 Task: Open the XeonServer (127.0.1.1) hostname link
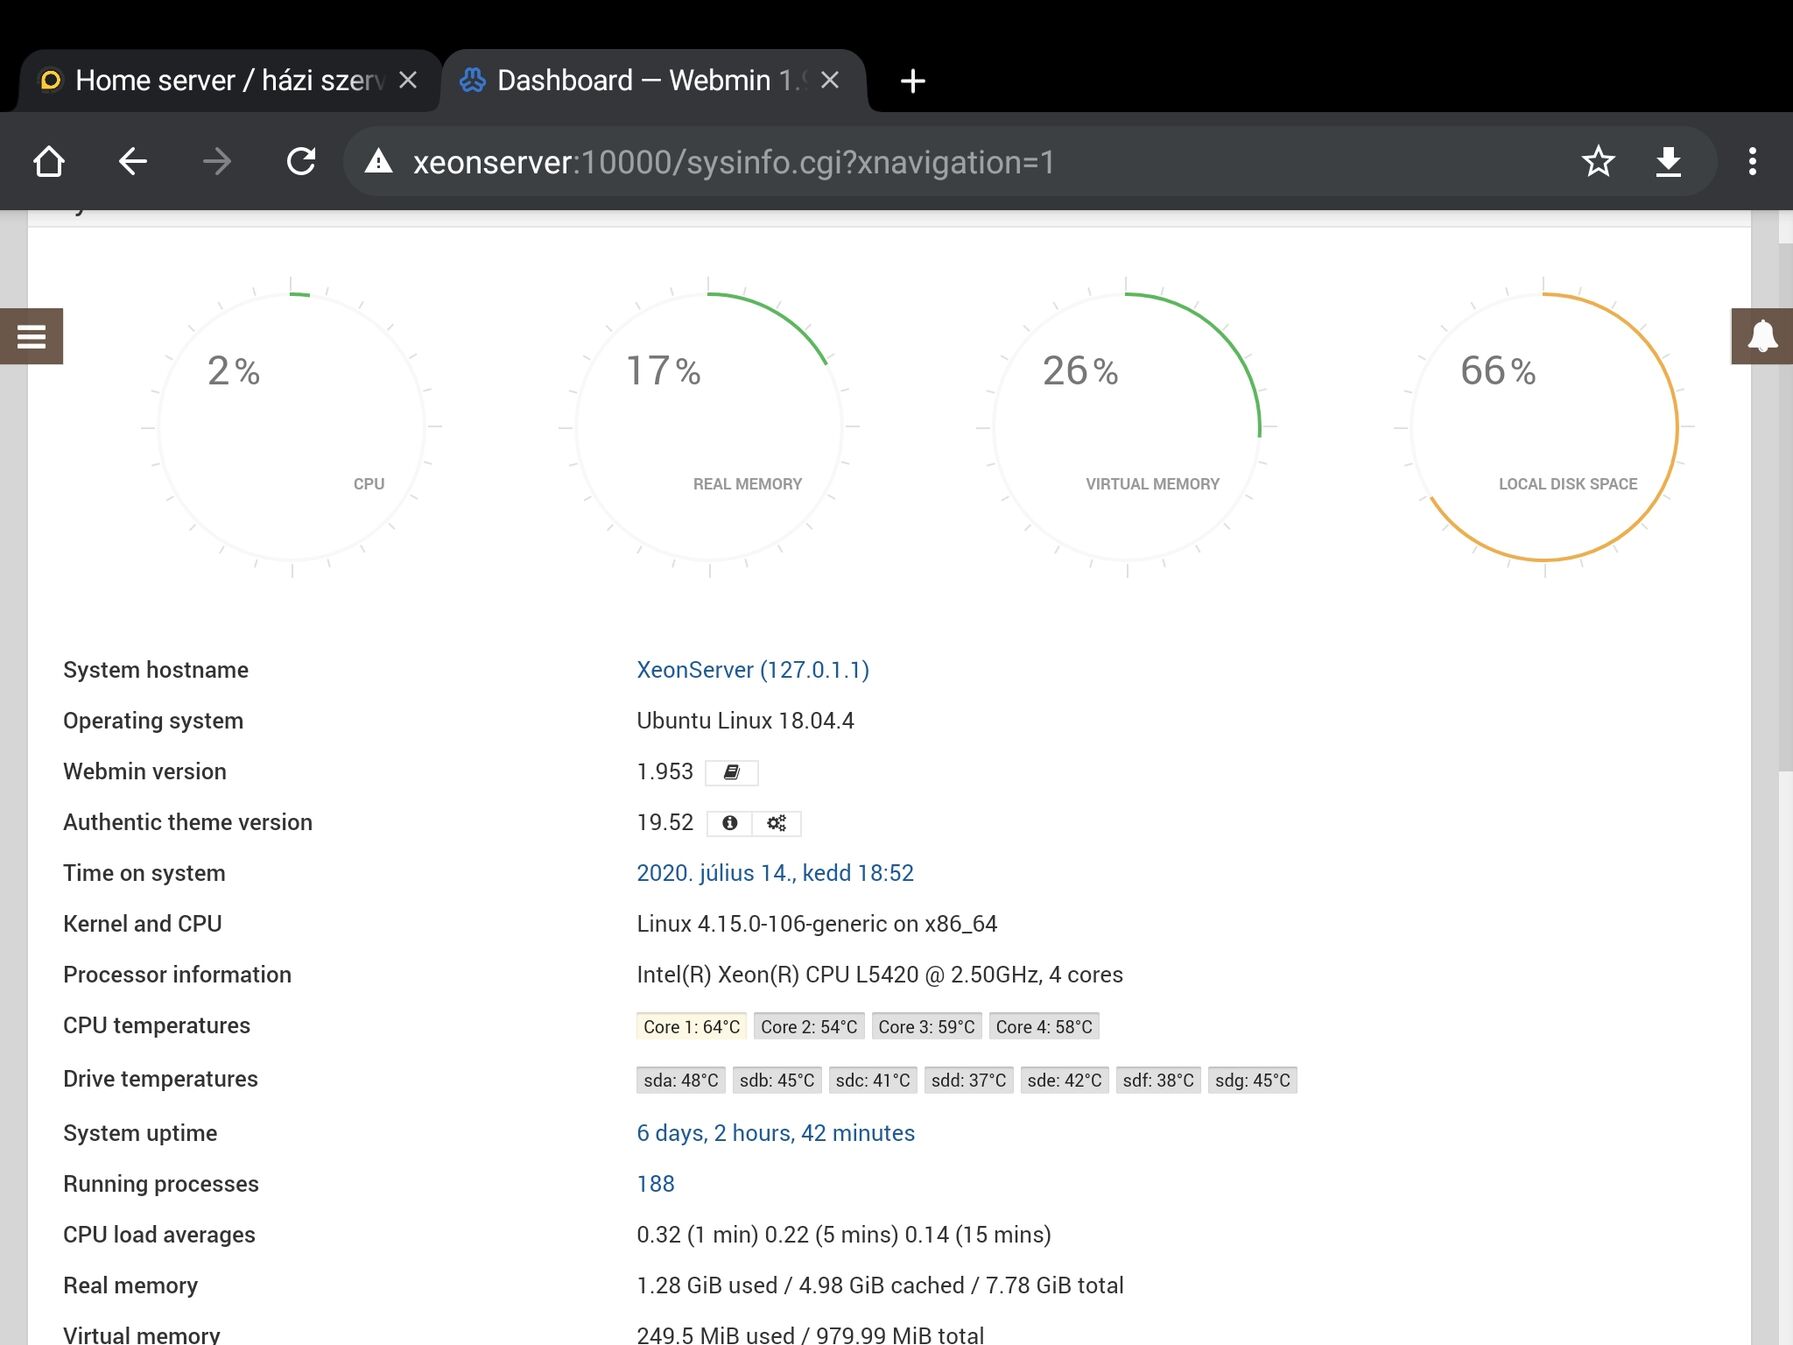[x=753, y=670]
